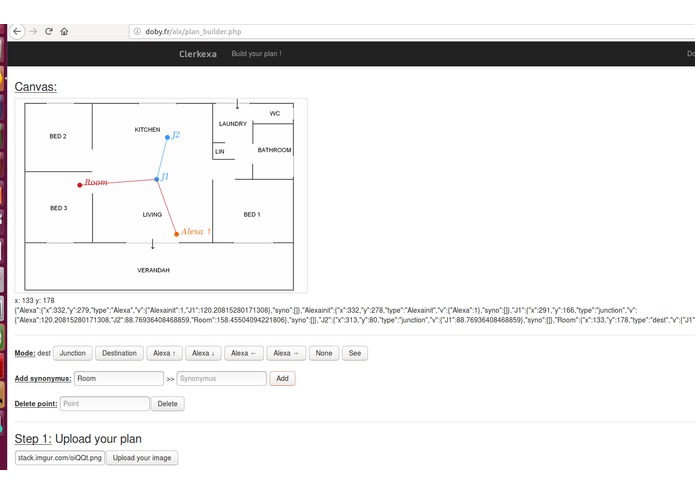Choose Alexa up-arrow mode button
This screenshot has width=695, height=494.
point(164,353)
